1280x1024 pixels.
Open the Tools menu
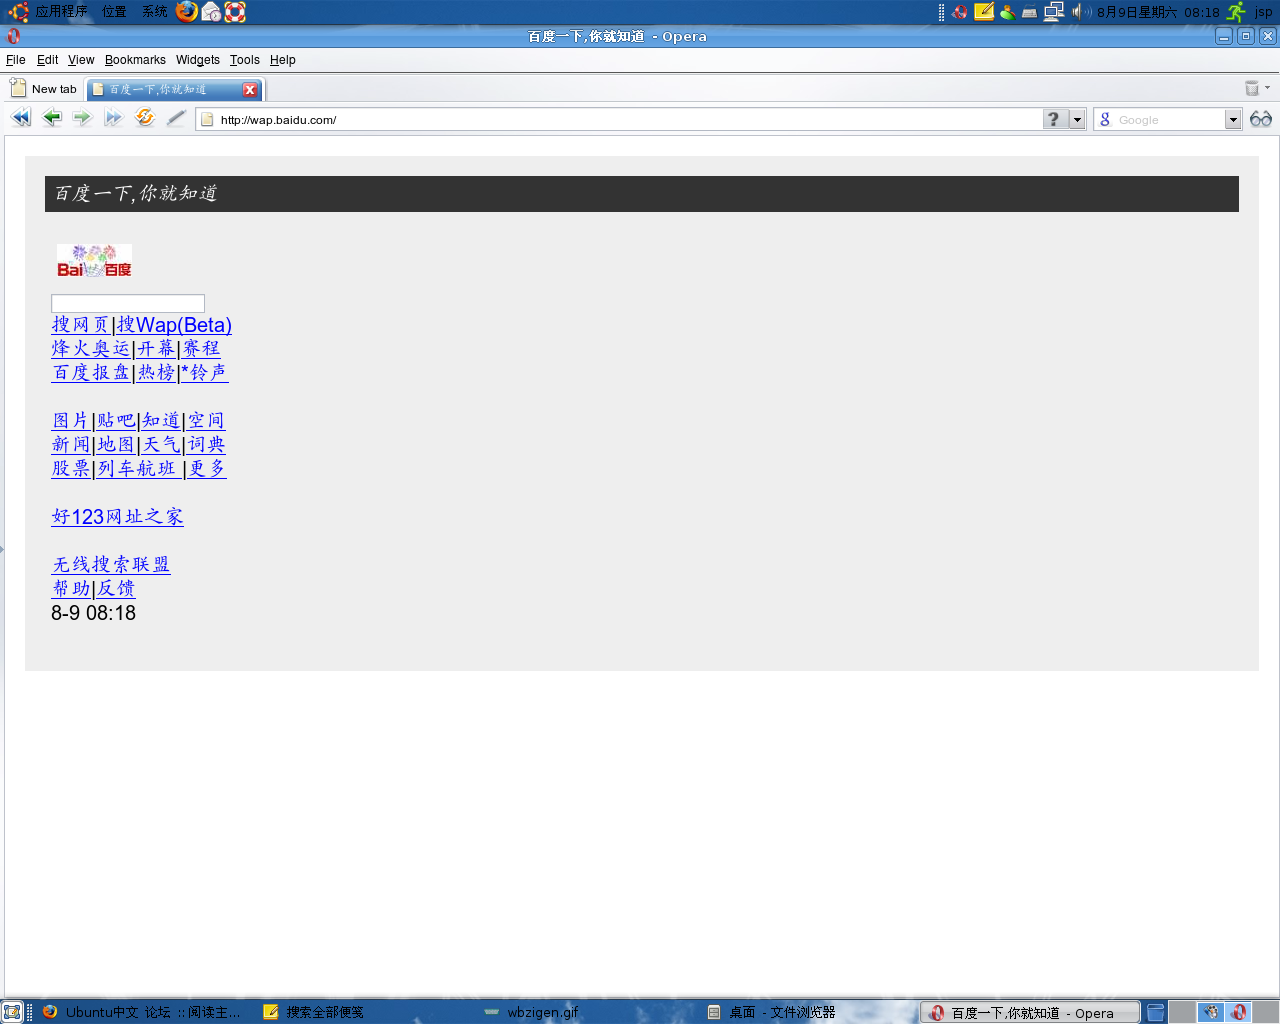pos(244,60)
